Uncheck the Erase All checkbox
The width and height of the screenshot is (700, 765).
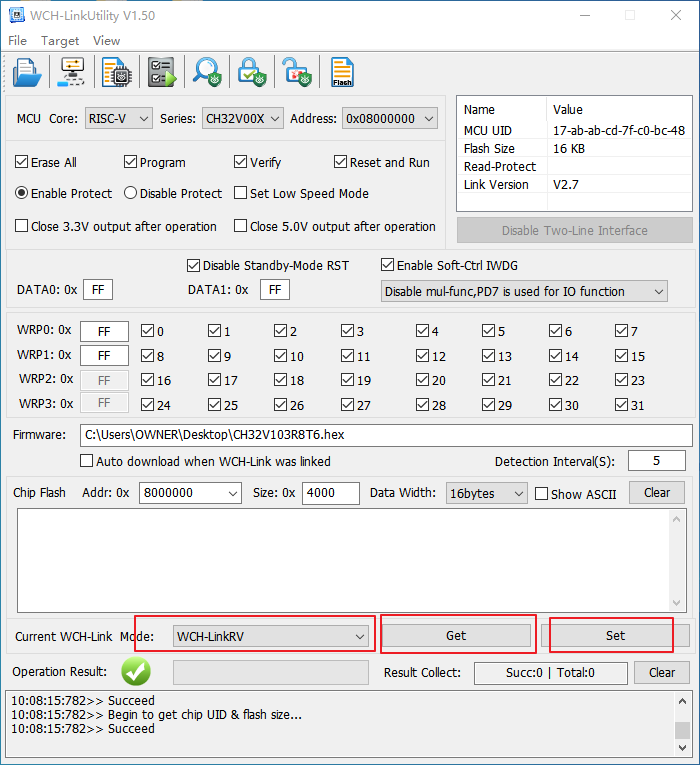coord(22,162)
